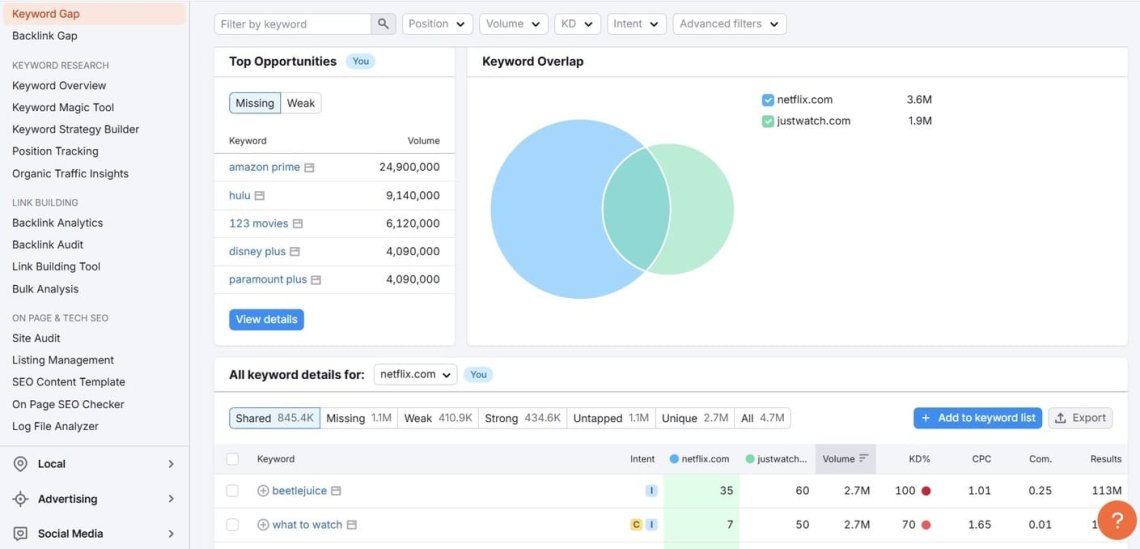
Task: Open Log File Analyzer in sidebar
Action: click(x=55, y=426)
